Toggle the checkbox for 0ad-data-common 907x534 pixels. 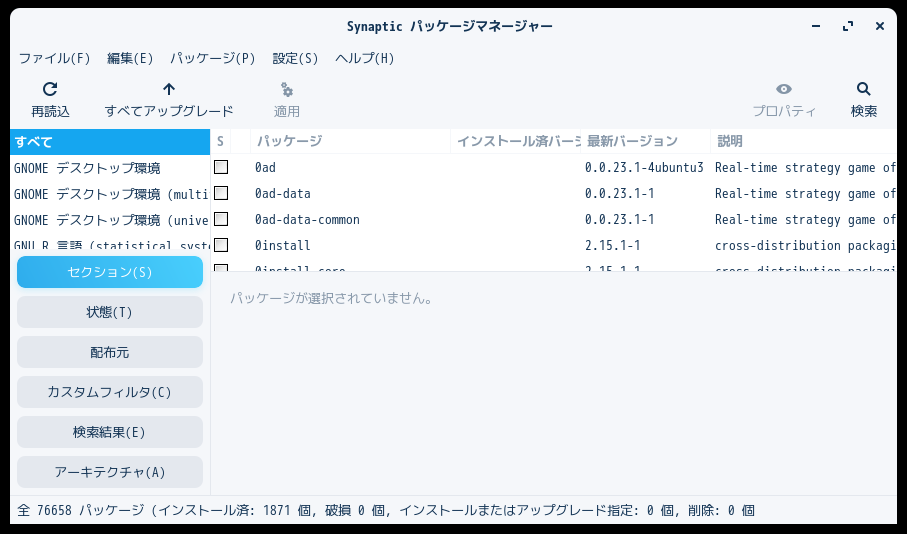[x=221, y=219]
